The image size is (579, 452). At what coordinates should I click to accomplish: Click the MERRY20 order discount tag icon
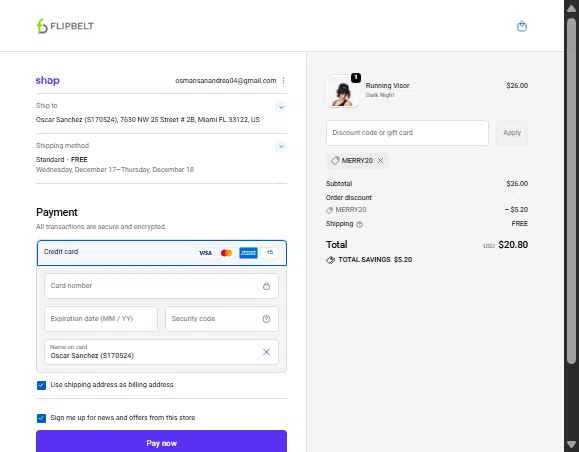(329, 210)
